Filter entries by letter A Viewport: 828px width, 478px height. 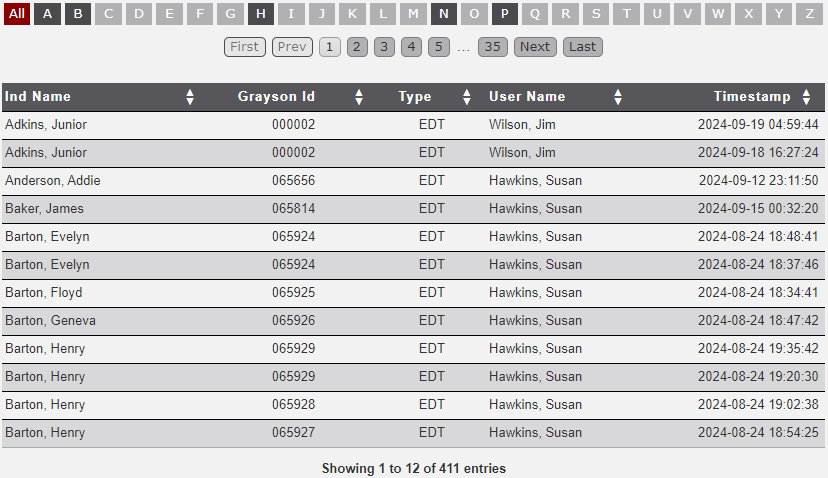(47, 14)
